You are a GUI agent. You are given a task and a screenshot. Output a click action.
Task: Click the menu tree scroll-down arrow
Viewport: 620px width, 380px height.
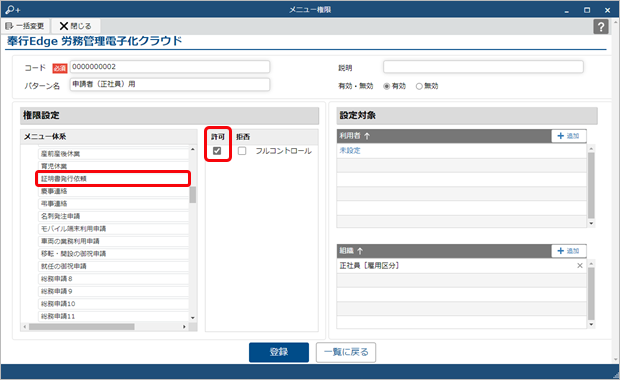pyautogui.click(x=193, y=318)
